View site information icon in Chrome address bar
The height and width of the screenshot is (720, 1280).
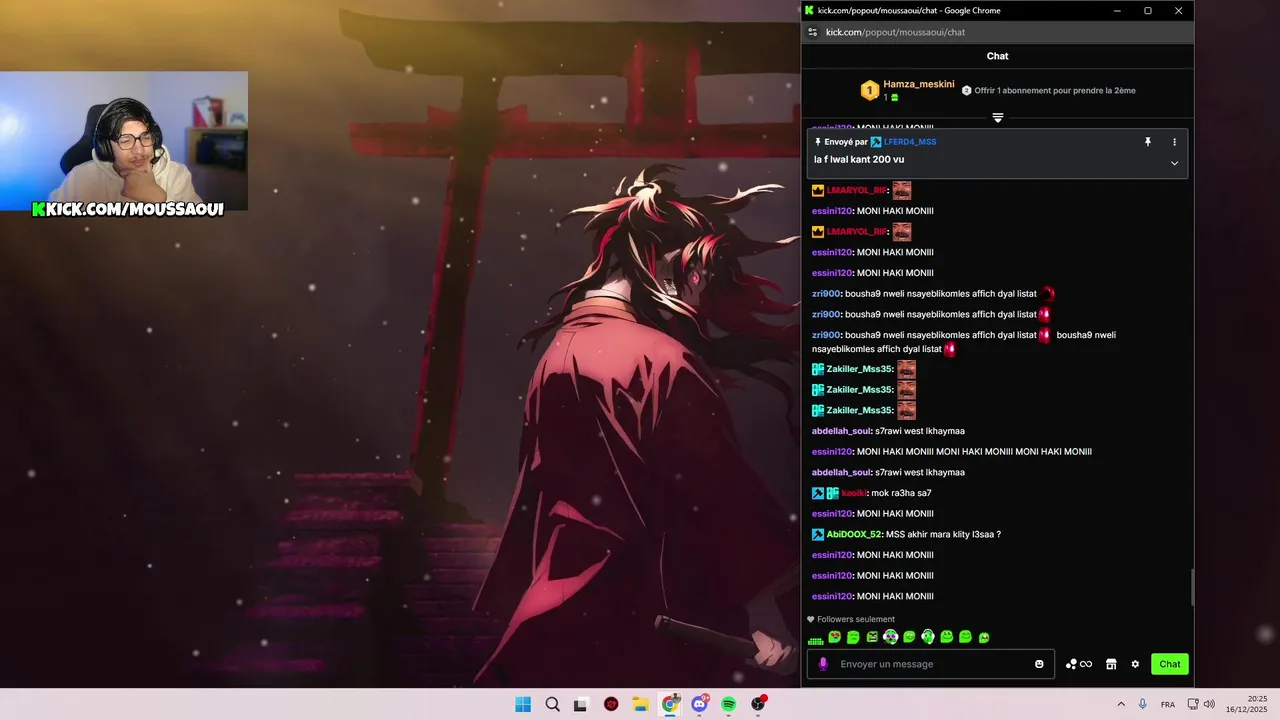pos(813,32)
